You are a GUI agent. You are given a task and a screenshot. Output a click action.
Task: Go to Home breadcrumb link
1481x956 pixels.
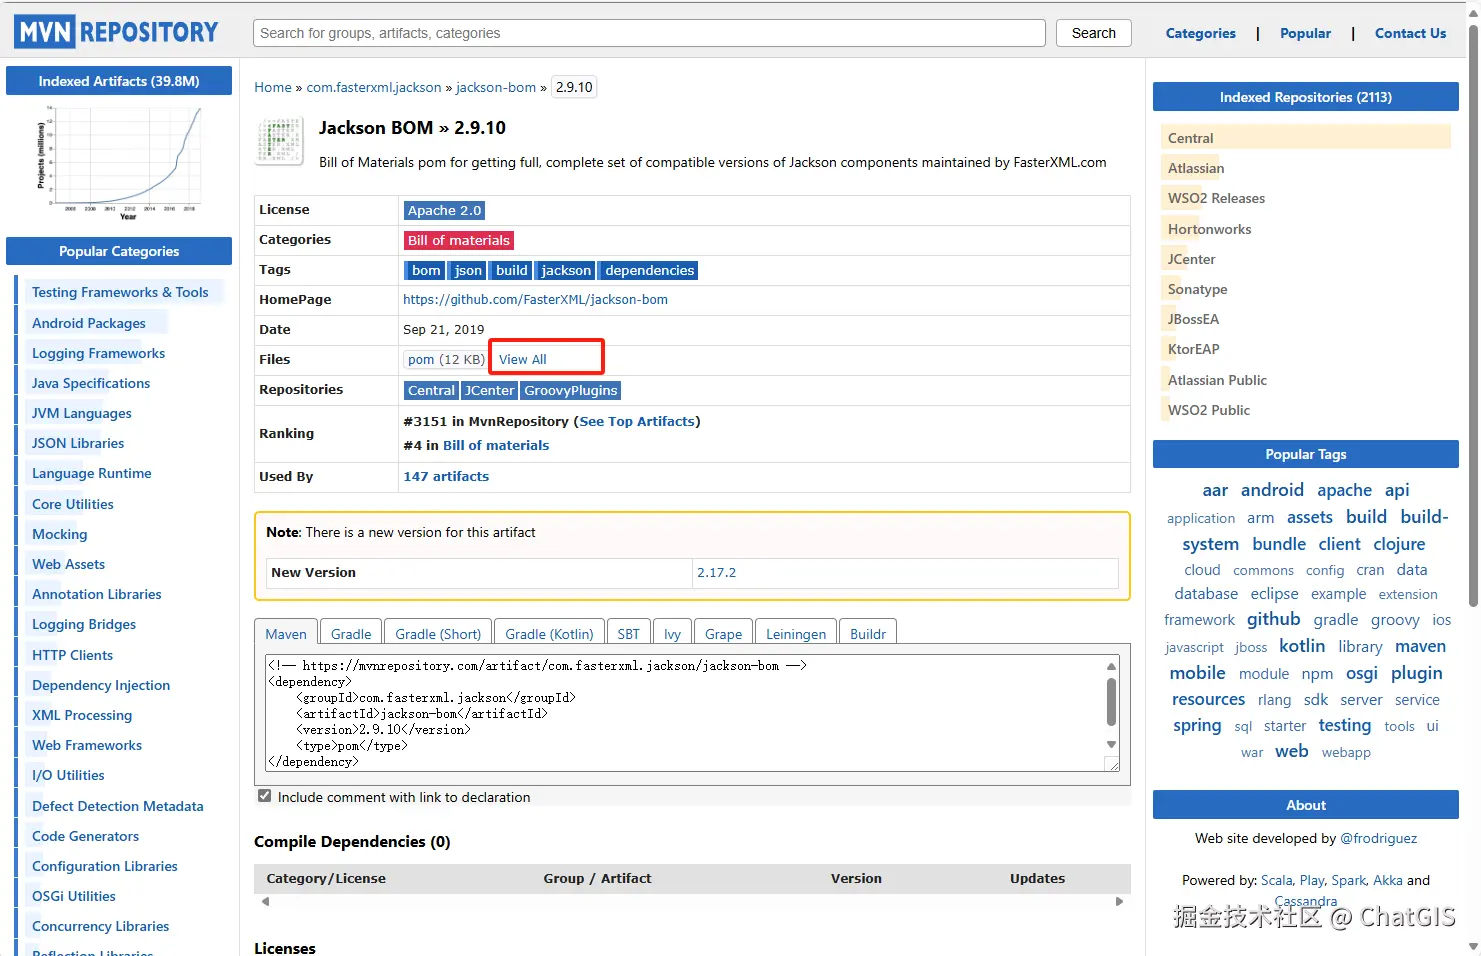(273, 87)
